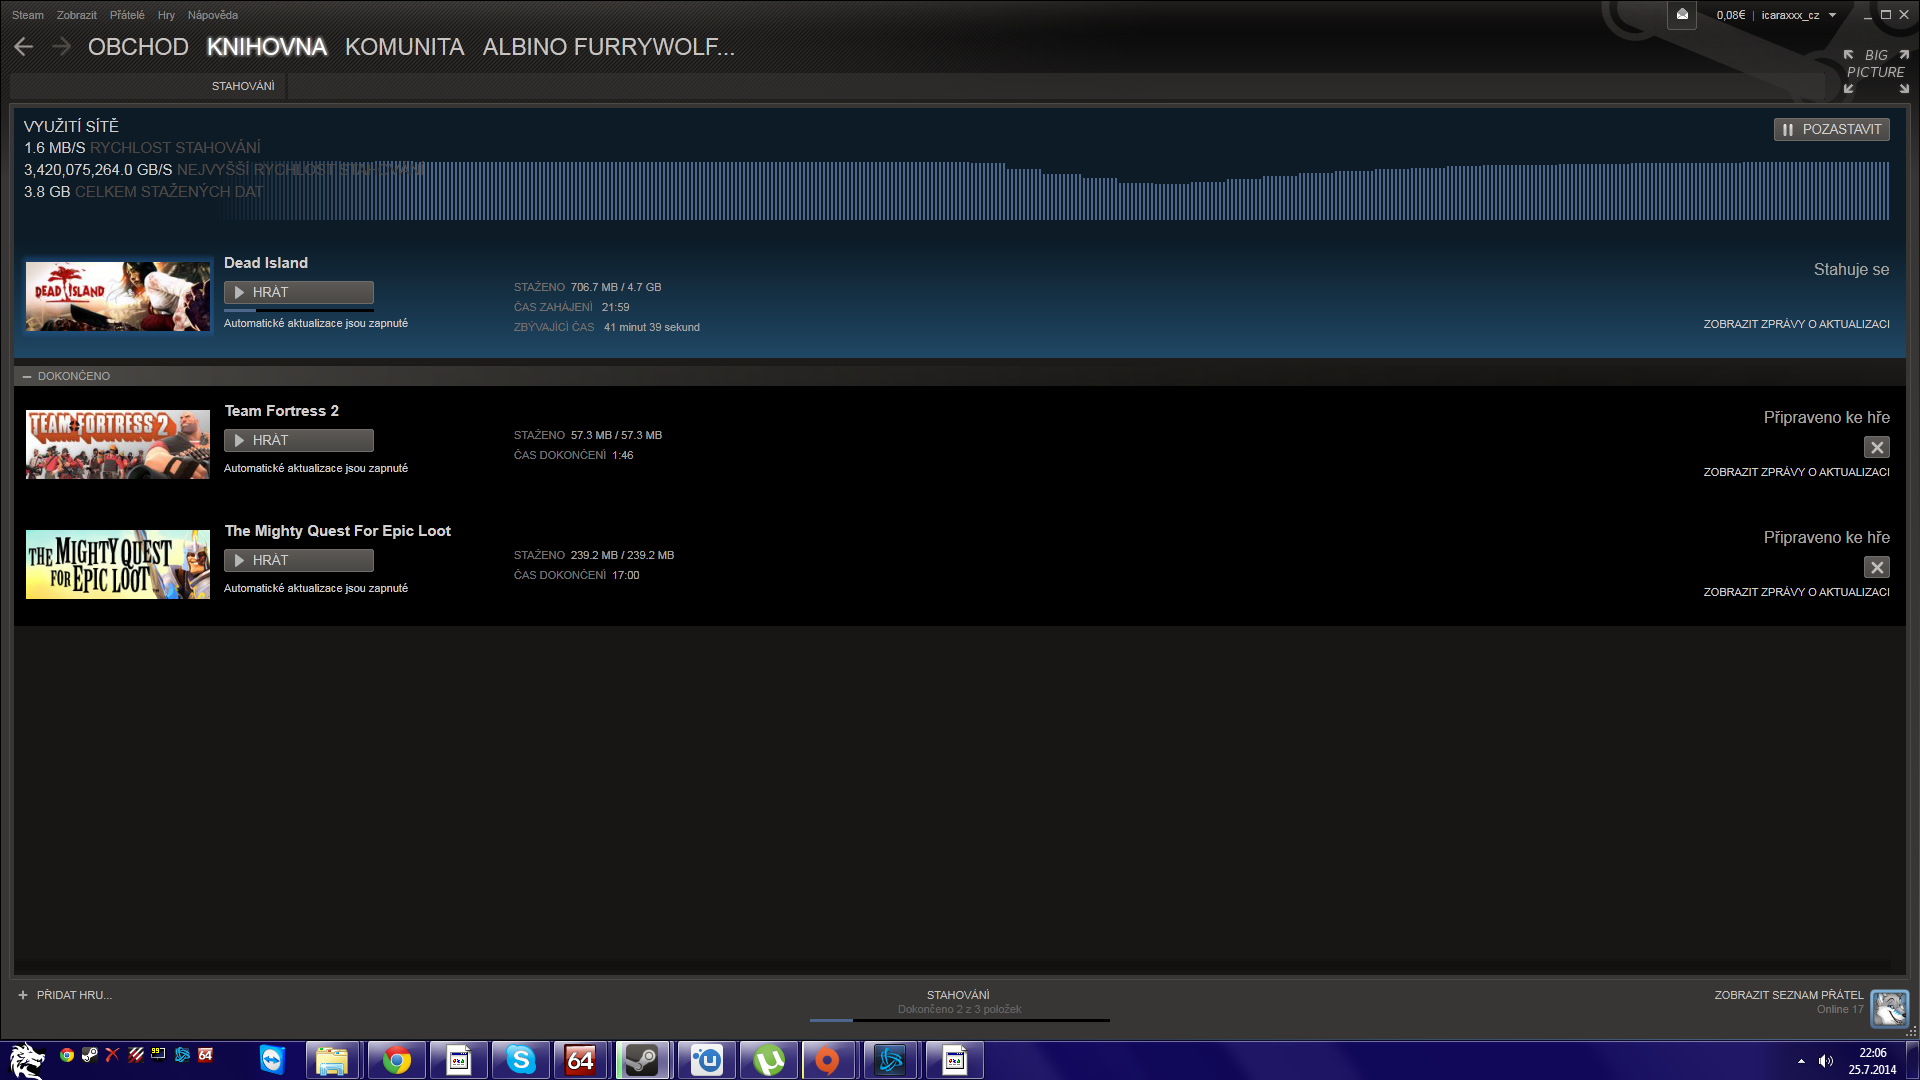The image size is (1920, 1080).
Task: Show hidden system tray icons
Action: 1801,1061
